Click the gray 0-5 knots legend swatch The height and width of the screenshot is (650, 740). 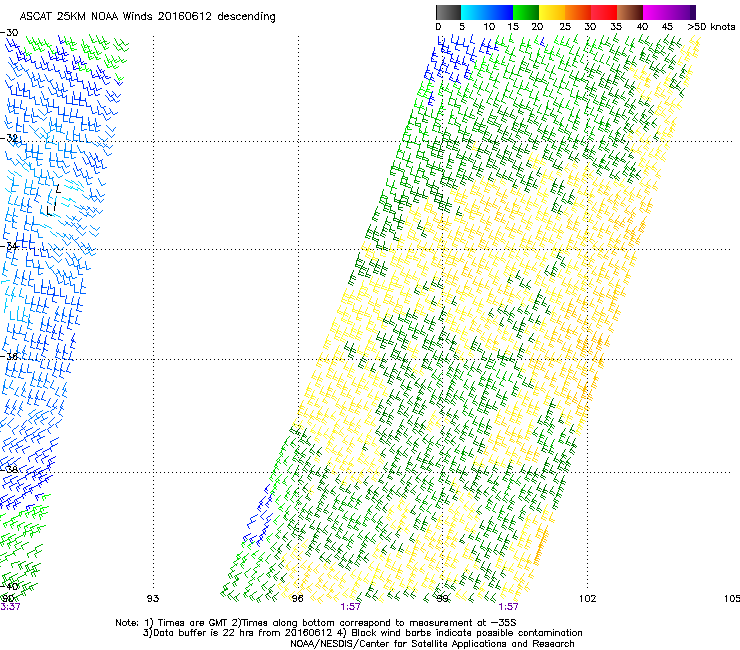(x=448, y=12)
